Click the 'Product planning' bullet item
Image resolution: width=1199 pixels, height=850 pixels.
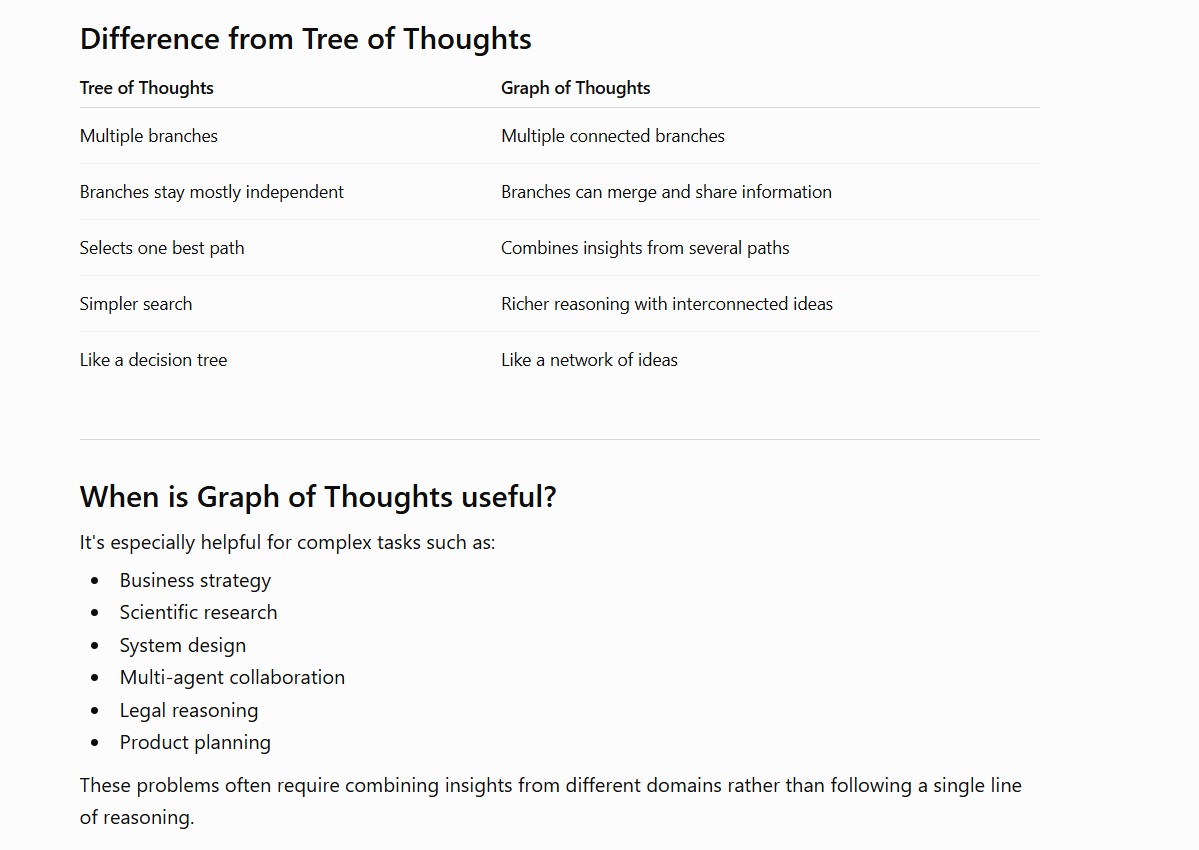pos(194,742)
